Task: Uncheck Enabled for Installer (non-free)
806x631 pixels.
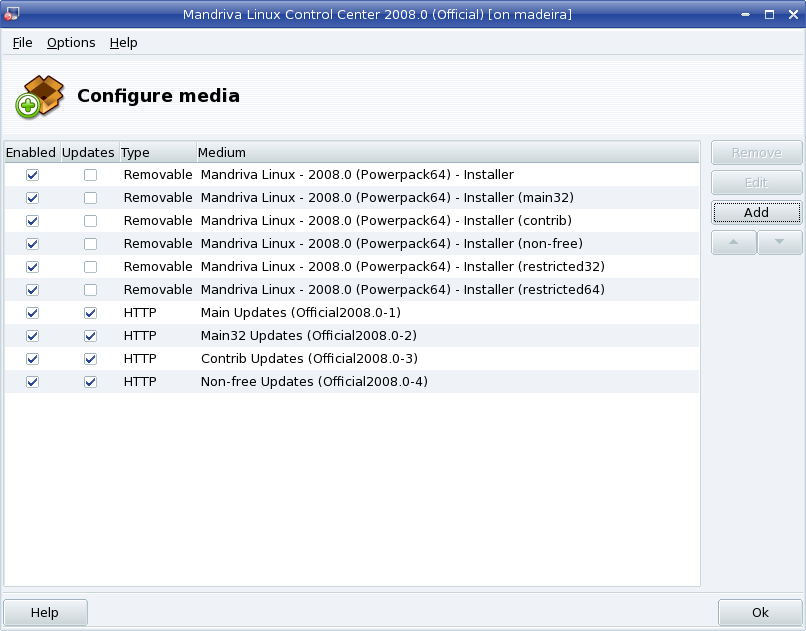Action: pyautogui.click(x=32, y=244)
